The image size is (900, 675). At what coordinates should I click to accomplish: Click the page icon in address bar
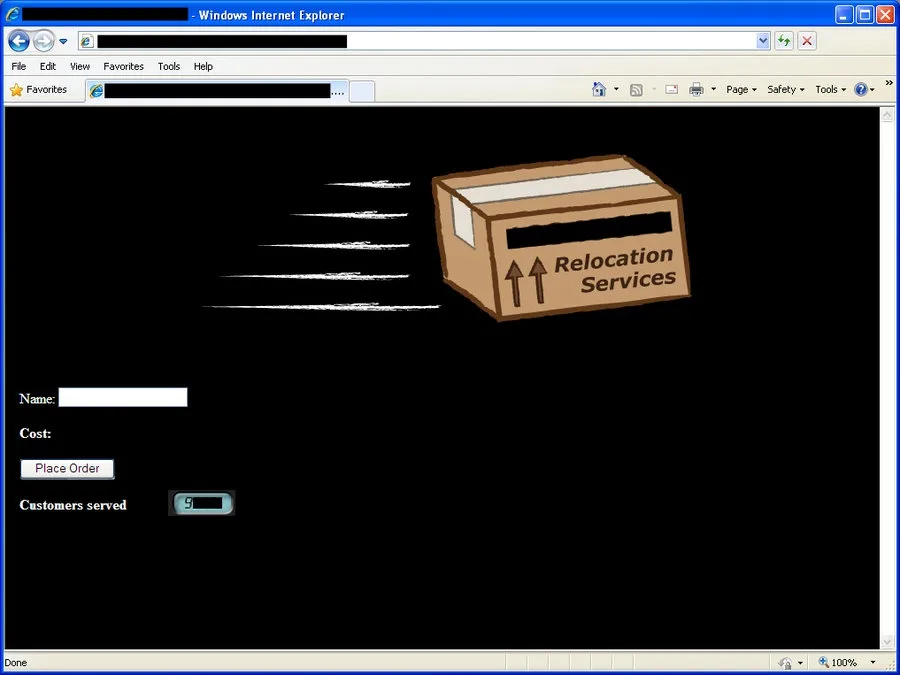(x=87, y=41)
